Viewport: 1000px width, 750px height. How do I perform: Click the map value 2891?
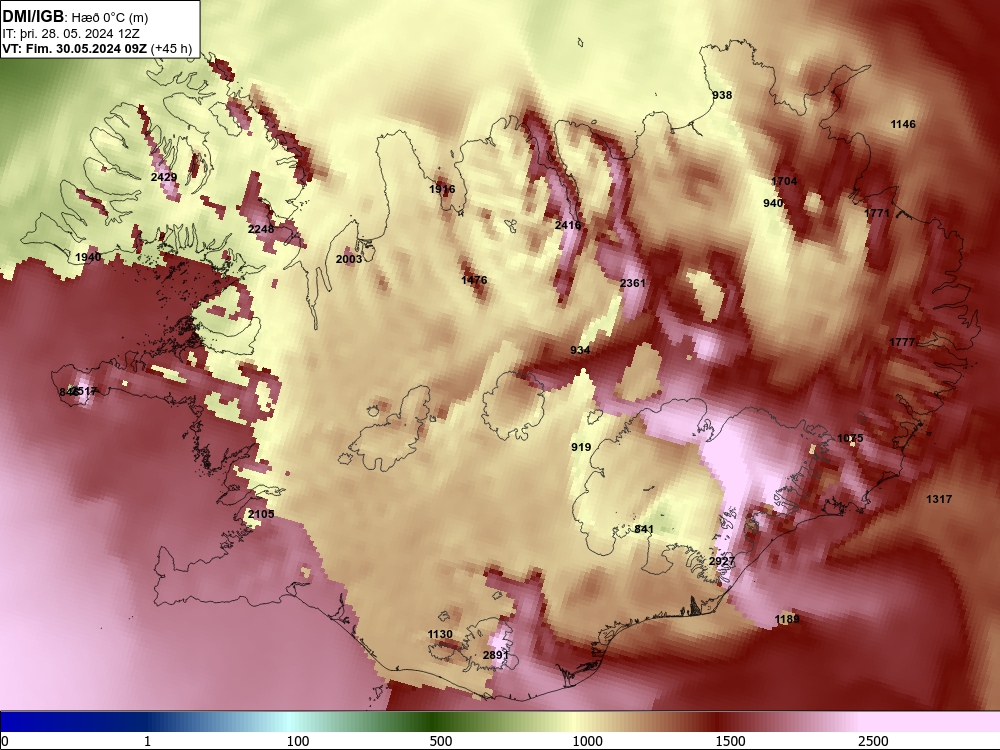(x=496, y=655)
